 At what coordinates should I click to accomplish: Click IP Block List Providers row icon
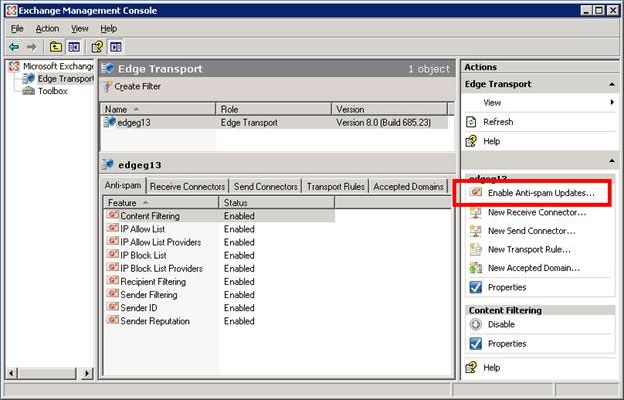[x=113, y=268]
